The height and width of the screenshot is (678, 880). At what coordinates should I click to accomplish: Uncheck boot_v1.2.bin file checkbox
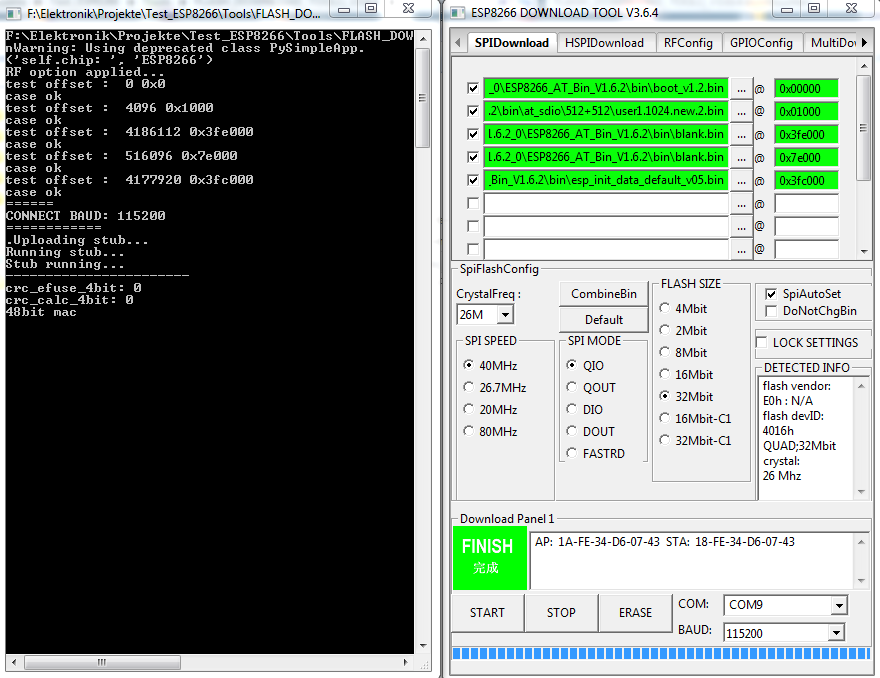pos(473,89)
